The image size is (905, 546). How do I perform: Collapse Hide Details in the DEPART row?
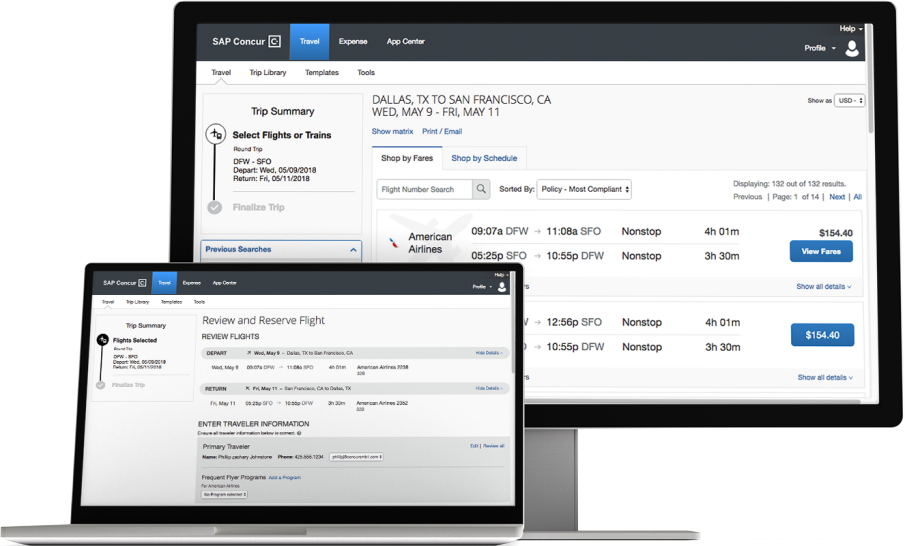489,353
